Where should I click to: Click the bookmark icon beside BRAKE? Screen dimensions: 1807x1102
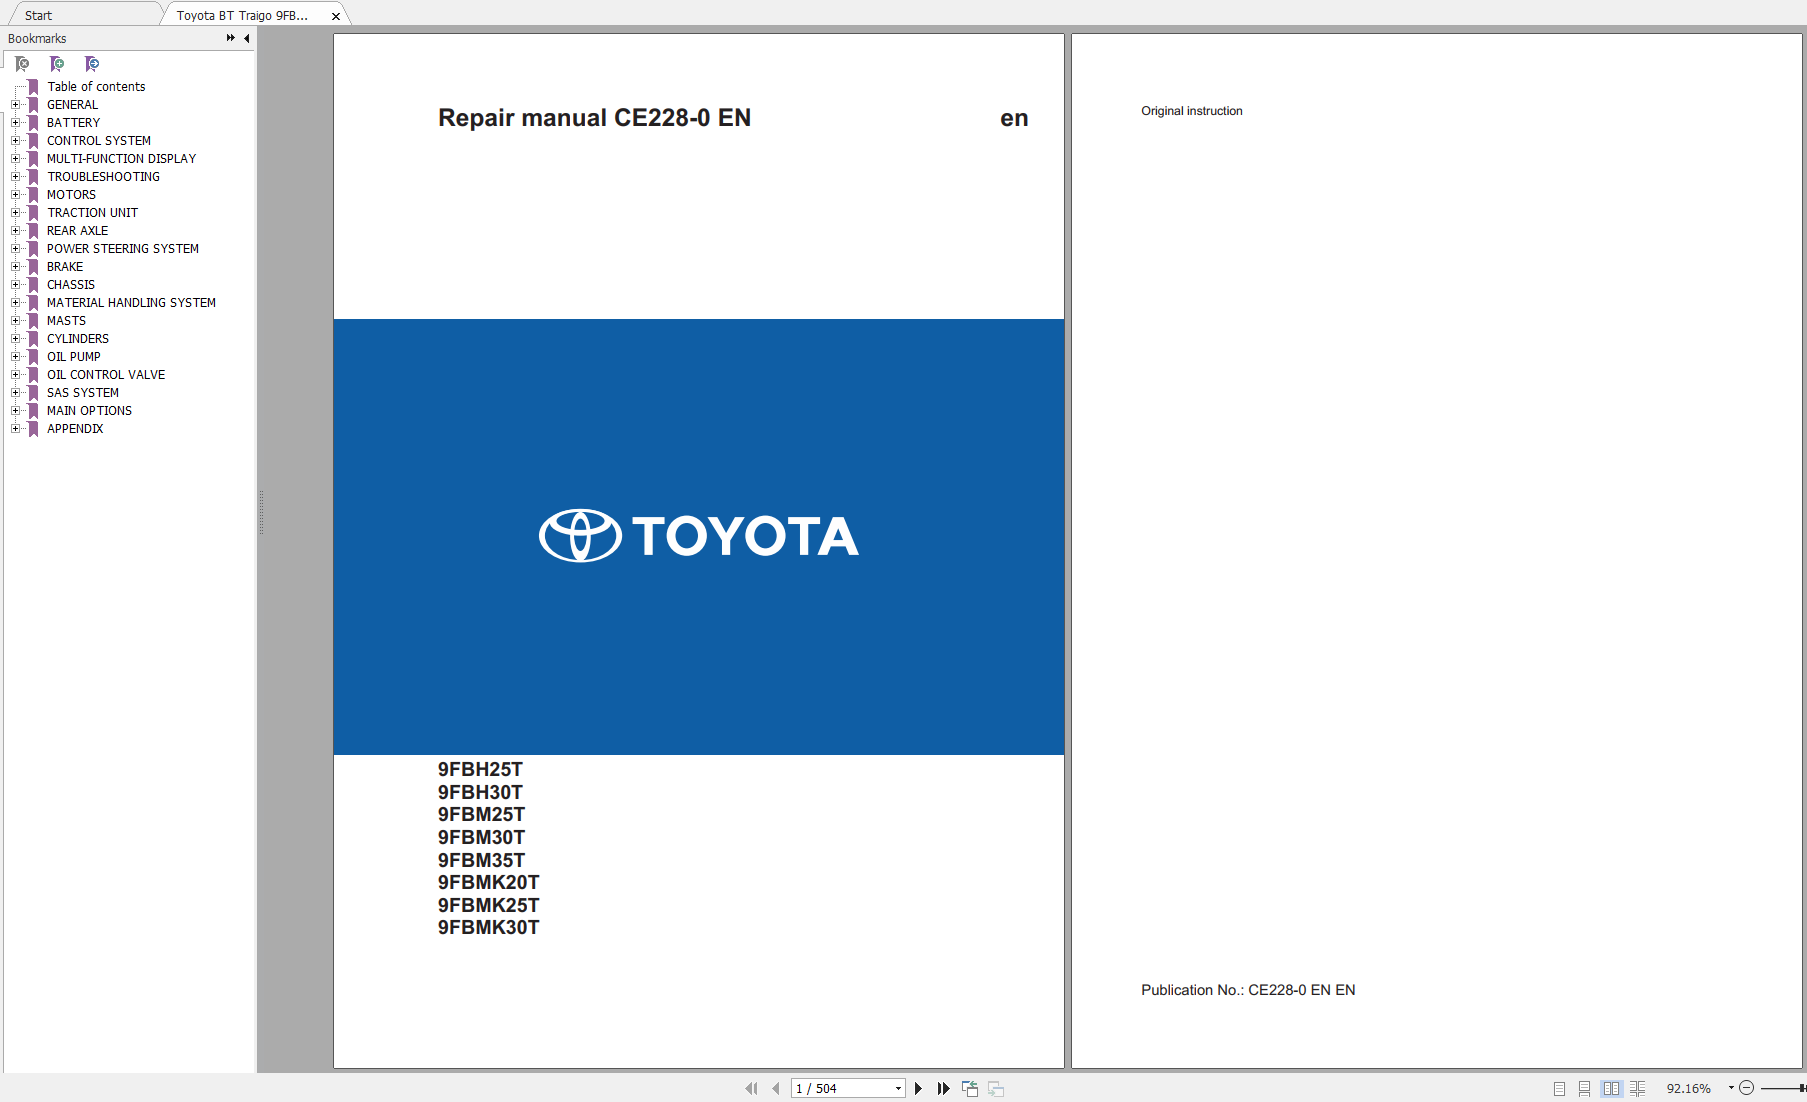[x=33, y=267]
